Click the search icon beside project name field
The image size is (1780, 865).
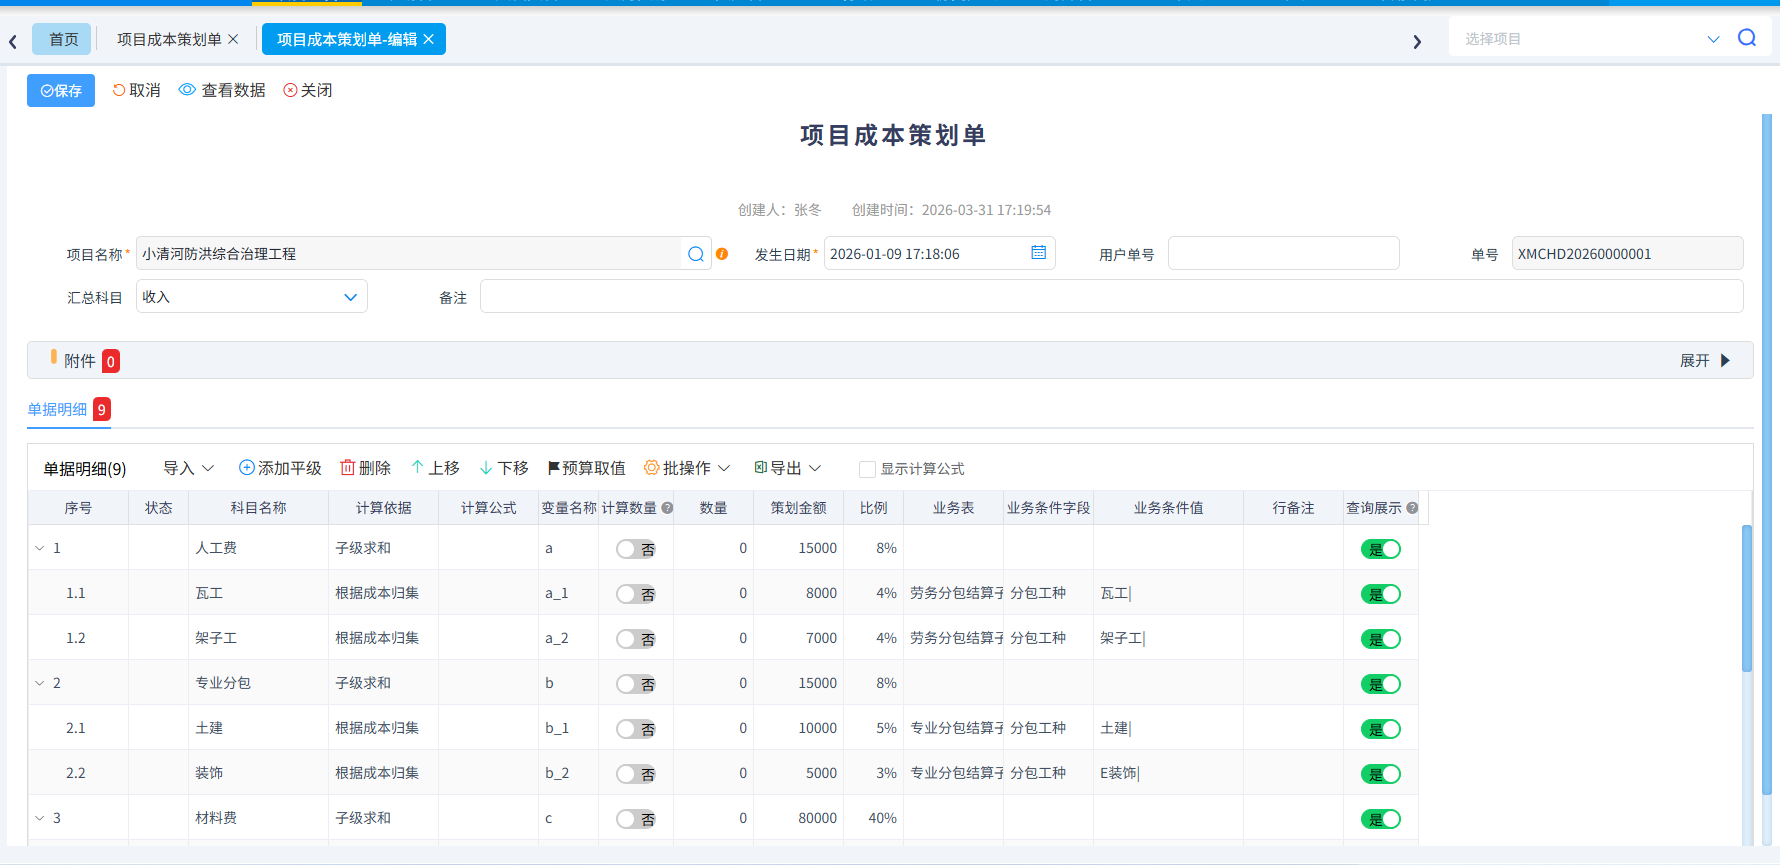click(696, 254)
